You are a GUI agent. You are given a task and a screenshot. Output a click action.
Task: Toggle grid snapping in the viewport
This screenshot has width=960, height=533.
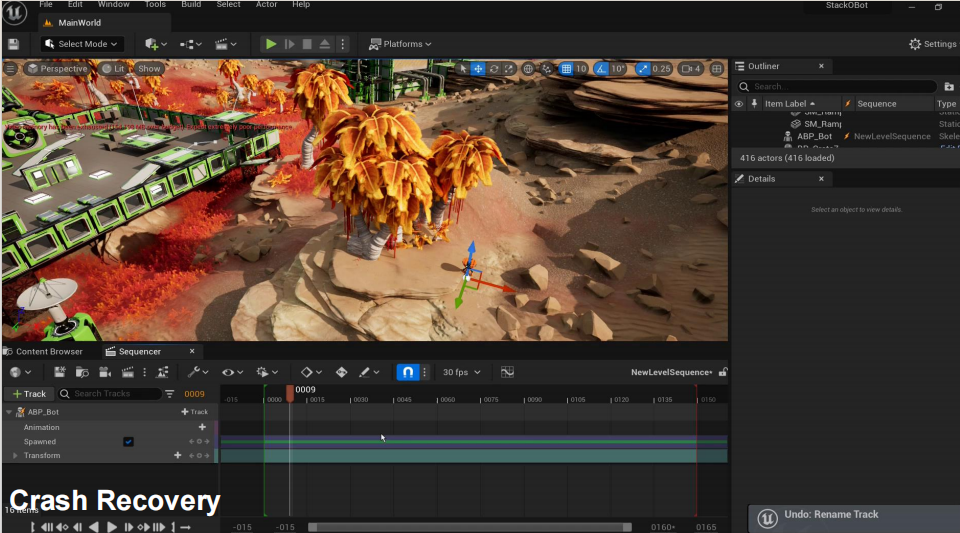point(567,69)
